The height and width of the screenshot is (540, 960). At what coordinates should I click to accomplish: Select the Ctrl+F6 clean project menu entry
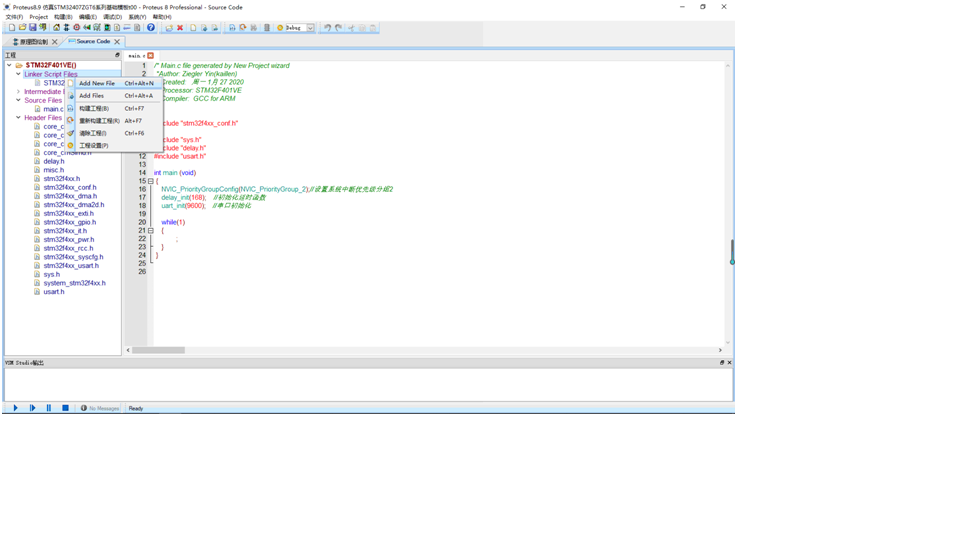click(x=114, y=133)
